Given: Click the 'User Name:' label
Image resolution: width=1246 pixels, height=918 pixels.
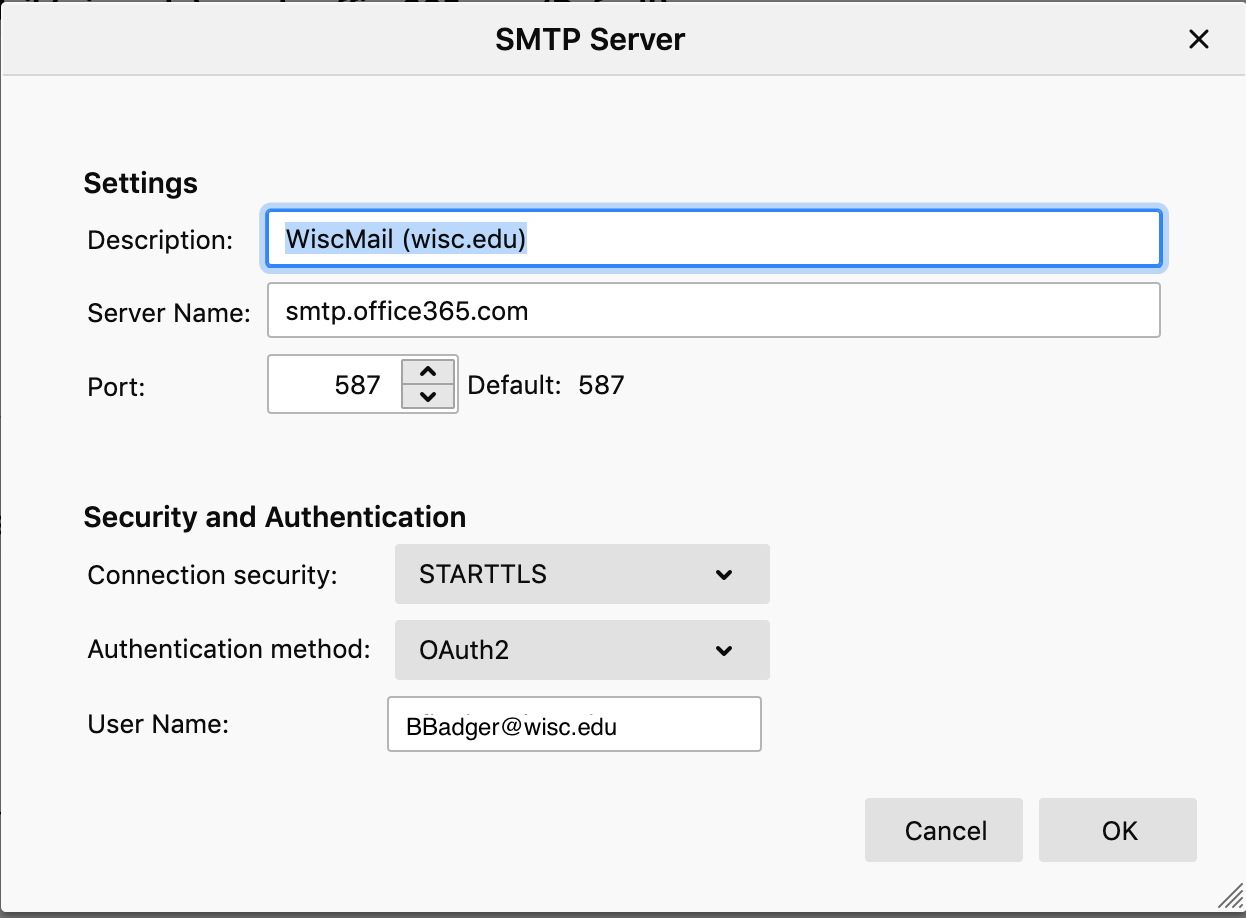Looking at the screenshot, I should click(x=159, y=723).
